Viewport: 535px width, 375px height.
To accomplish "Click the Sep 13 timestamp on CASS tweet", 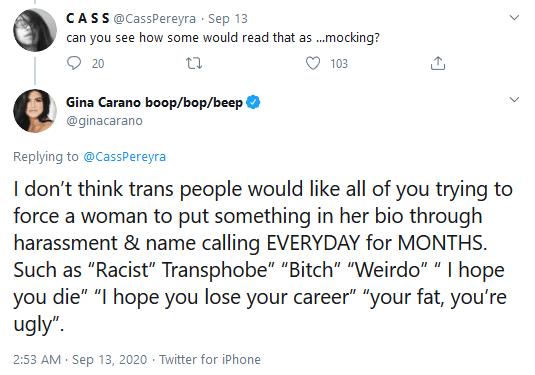I will pos(228,19).
